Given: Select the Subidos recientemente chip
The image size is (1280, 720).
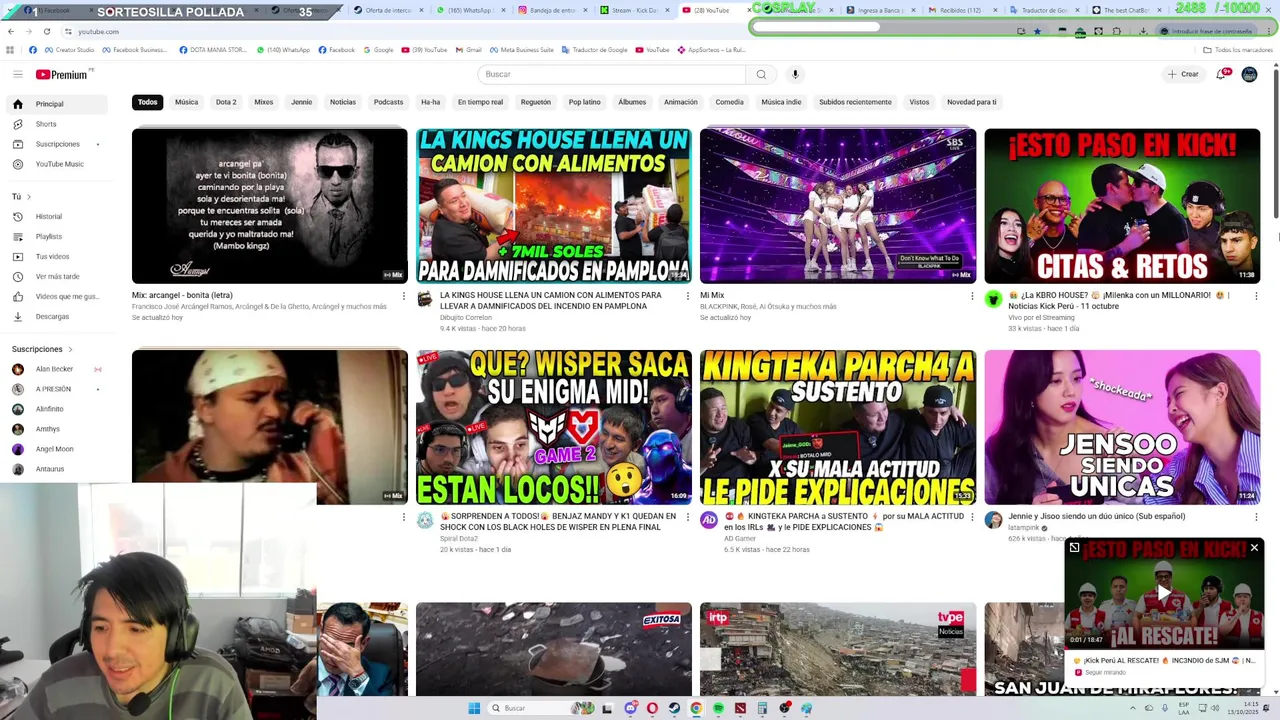Looking at the screenshot, I should [x=855, y=102].
